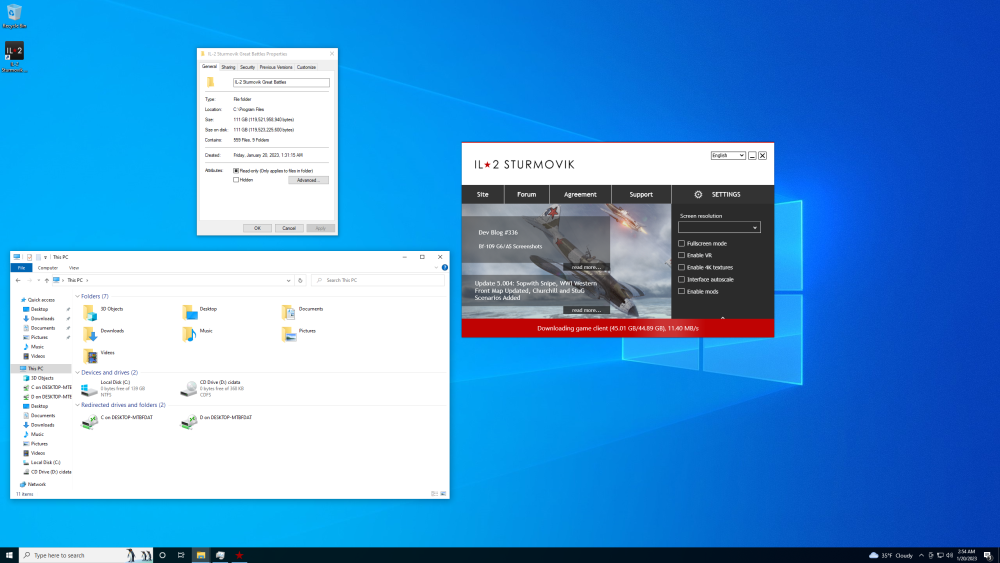Open the CD Drive (D:) cidata icon

click(189, 388)
